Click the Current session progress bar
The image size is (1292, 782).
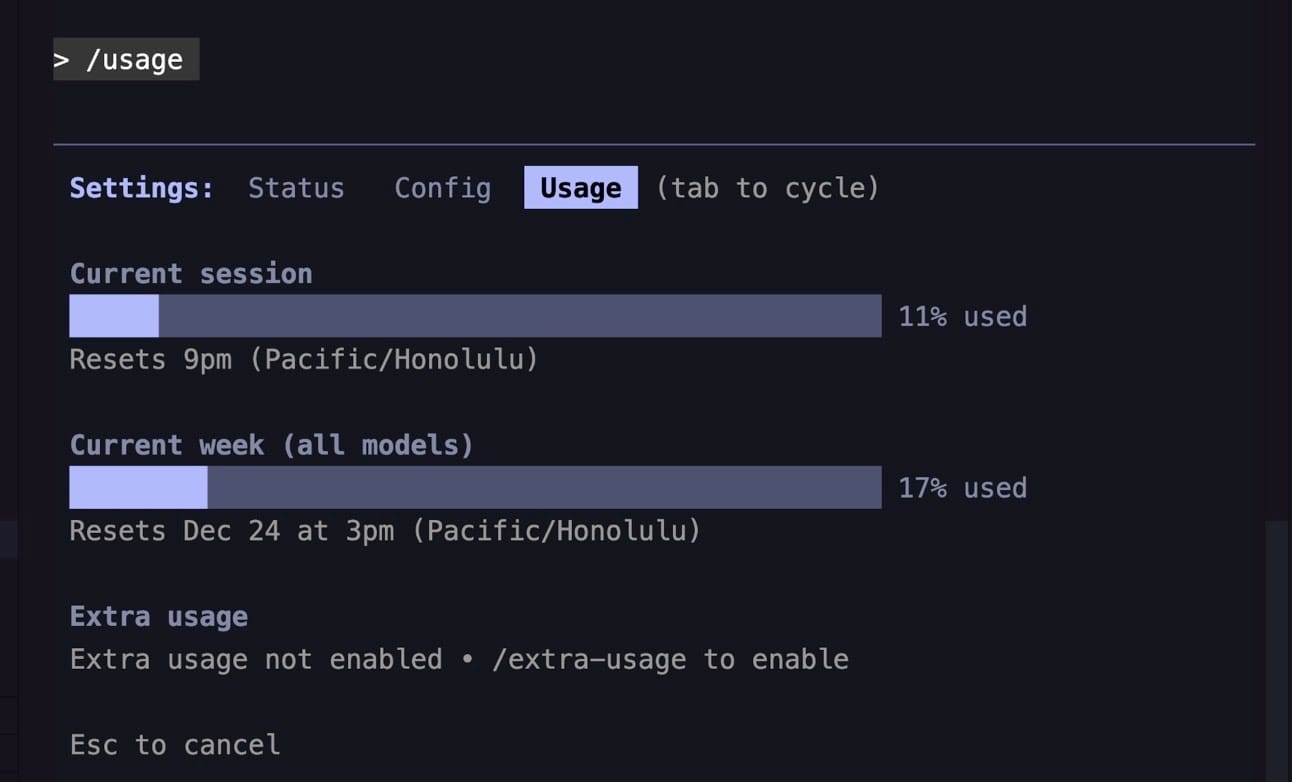(x=475, y=315)
